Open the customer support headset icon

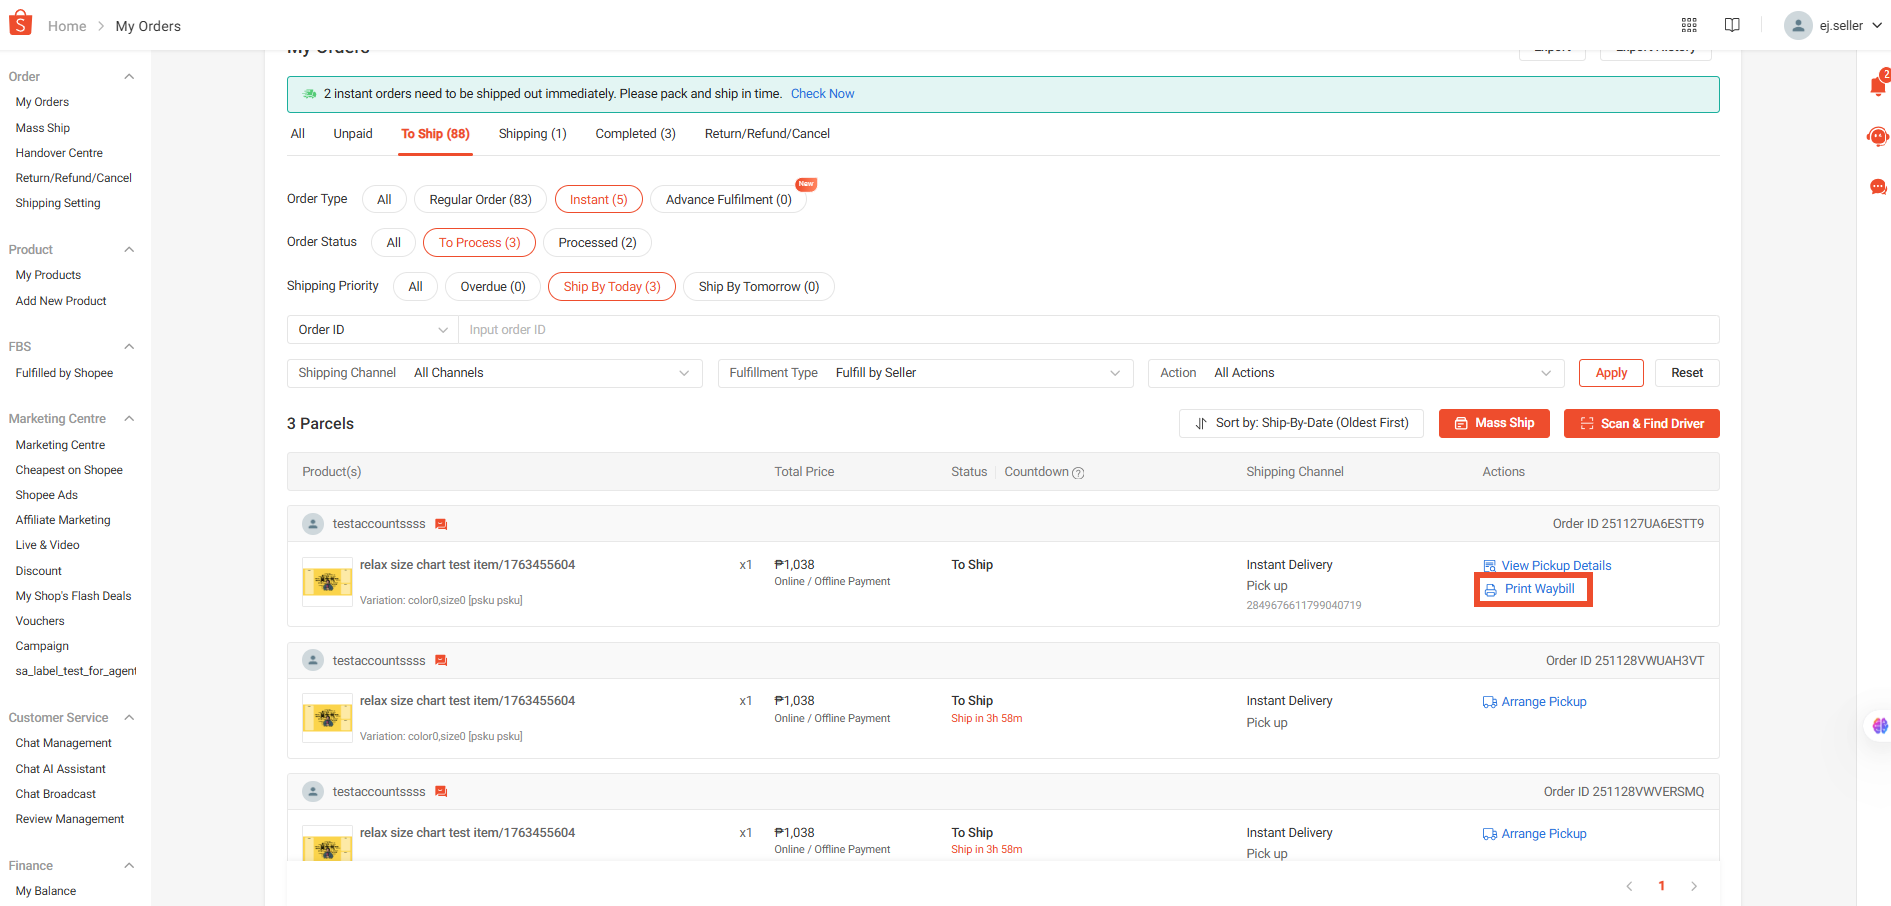pos(1878,136)
